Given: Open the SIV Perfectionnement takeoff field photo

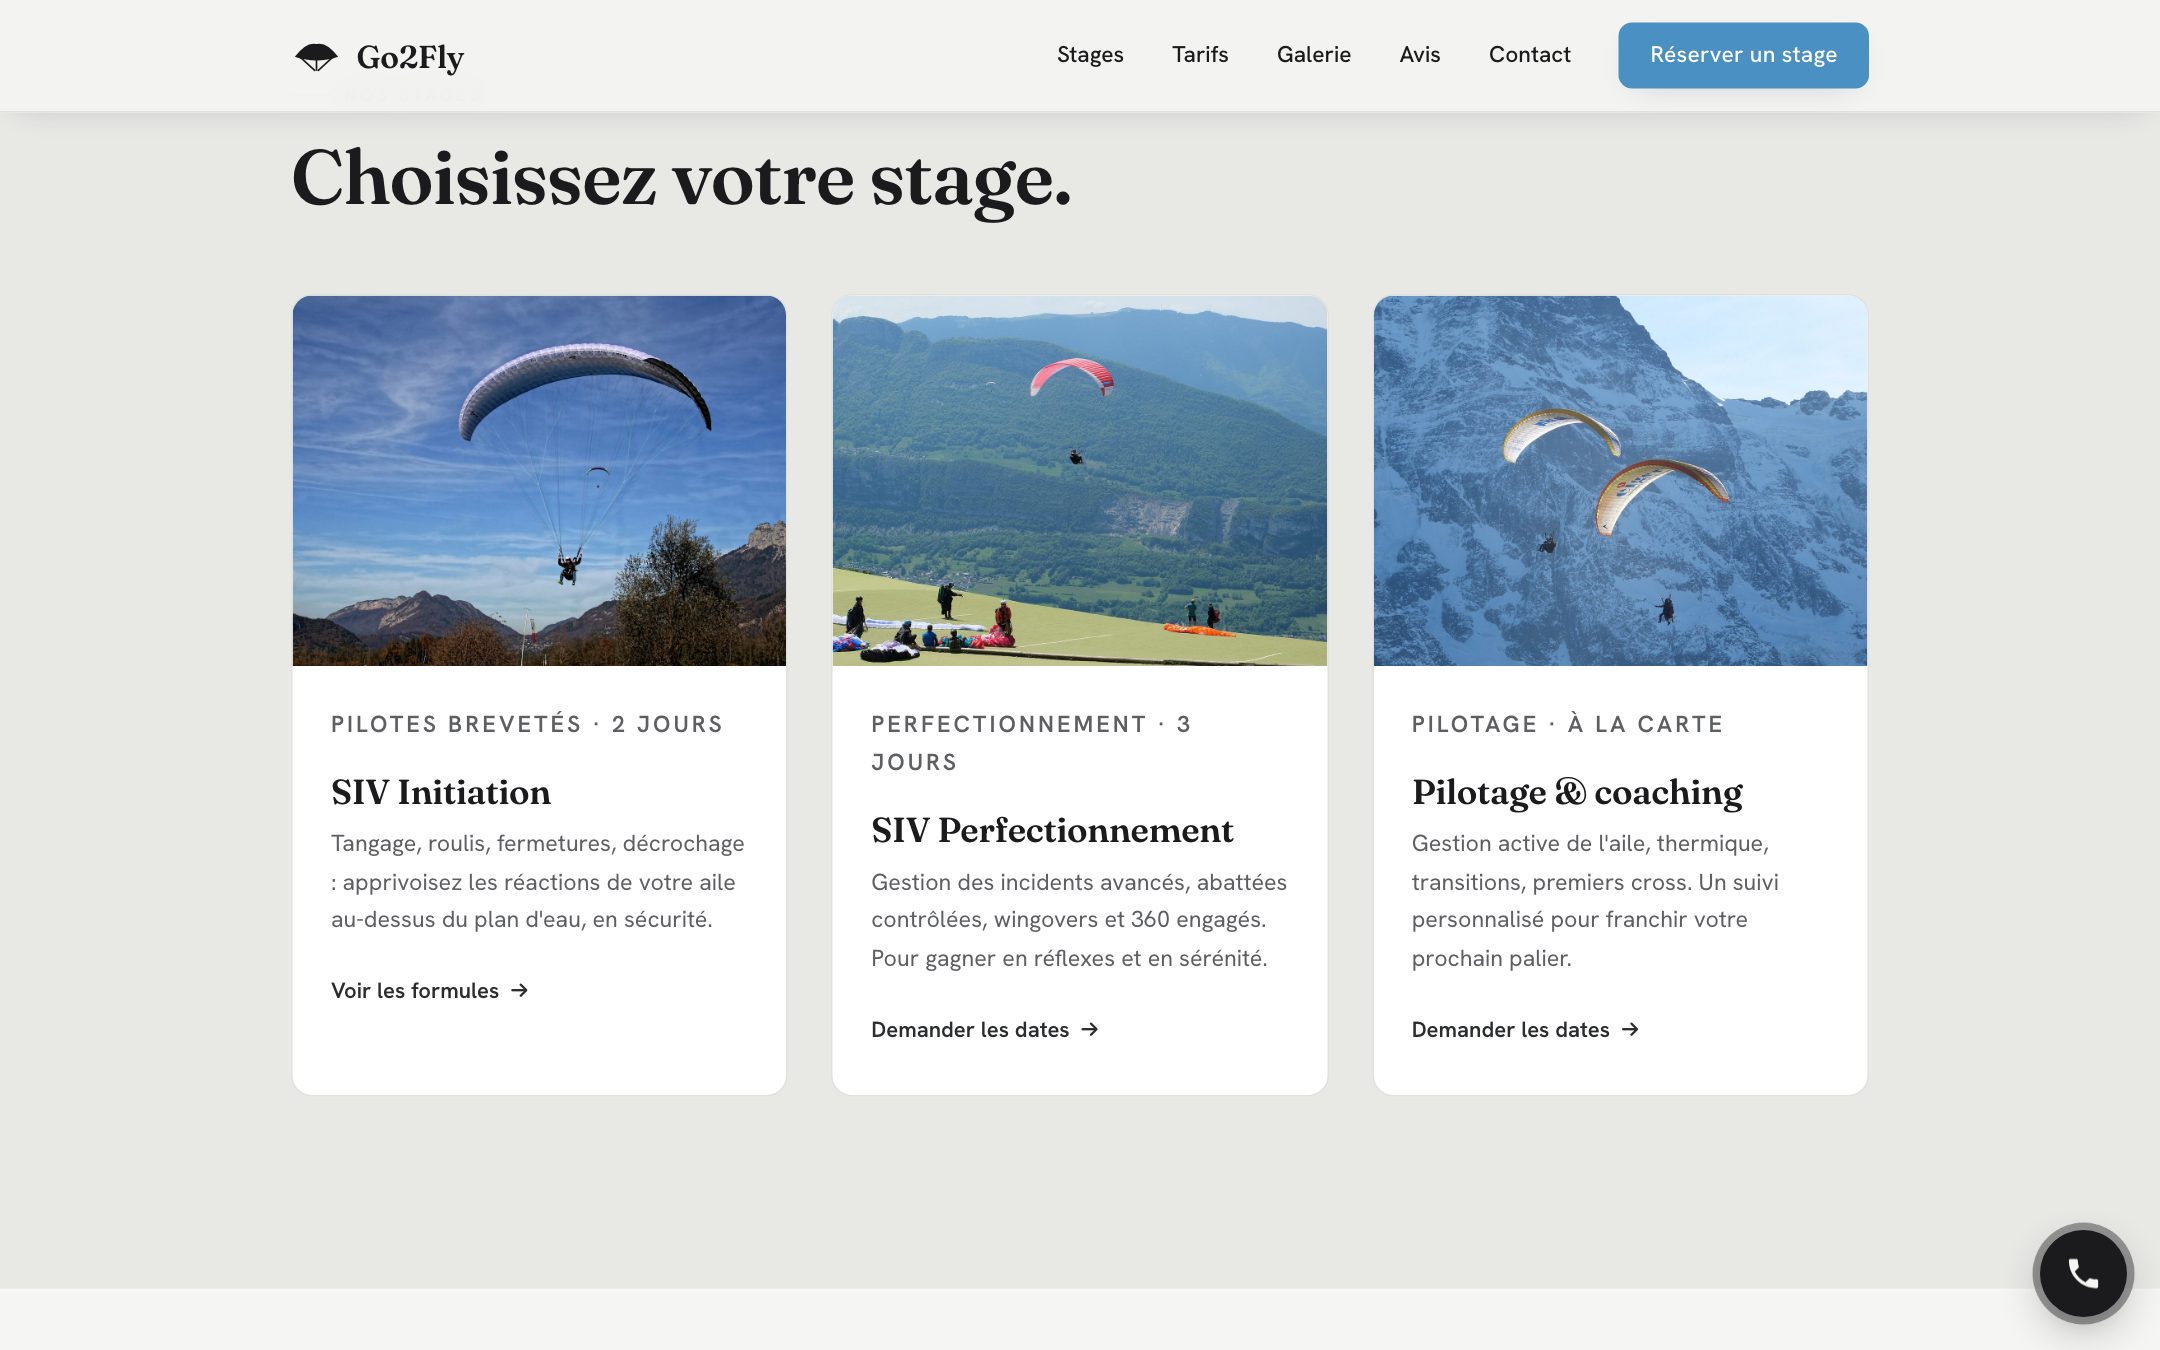Looking at the screenshot, I should (x=1080, y=481).
